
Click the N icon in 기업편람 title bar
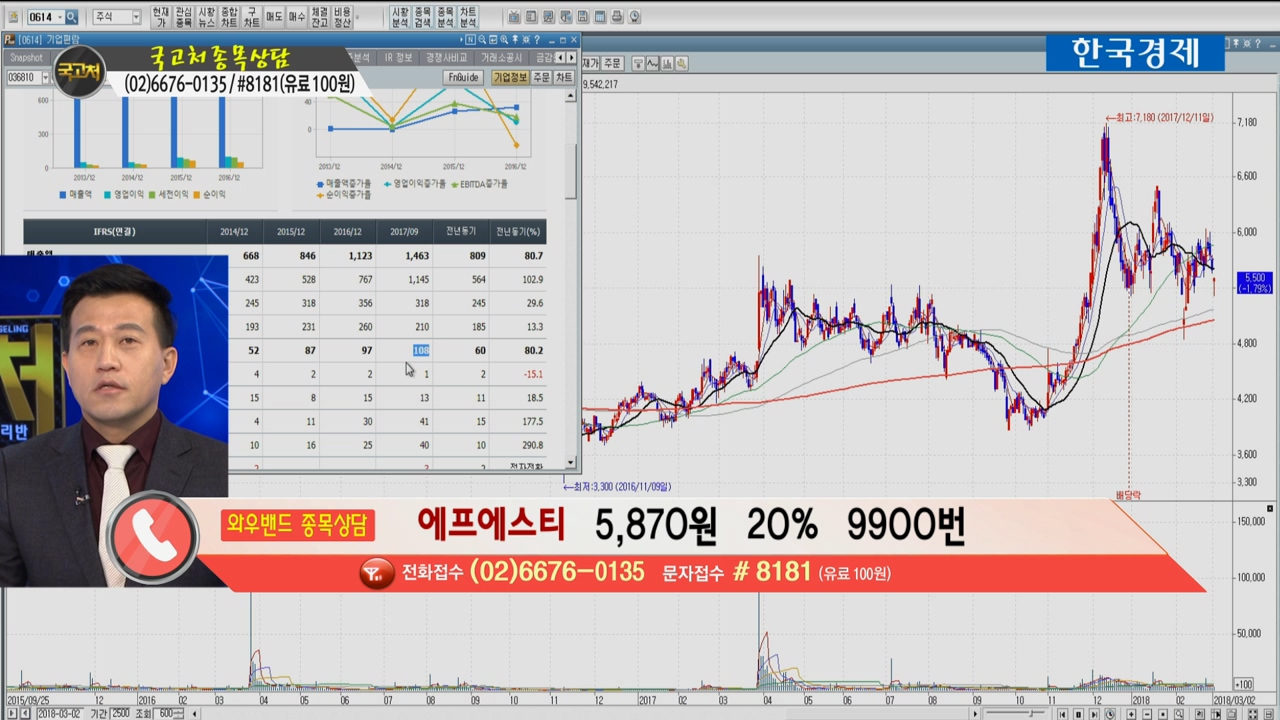tap(470, 40)
